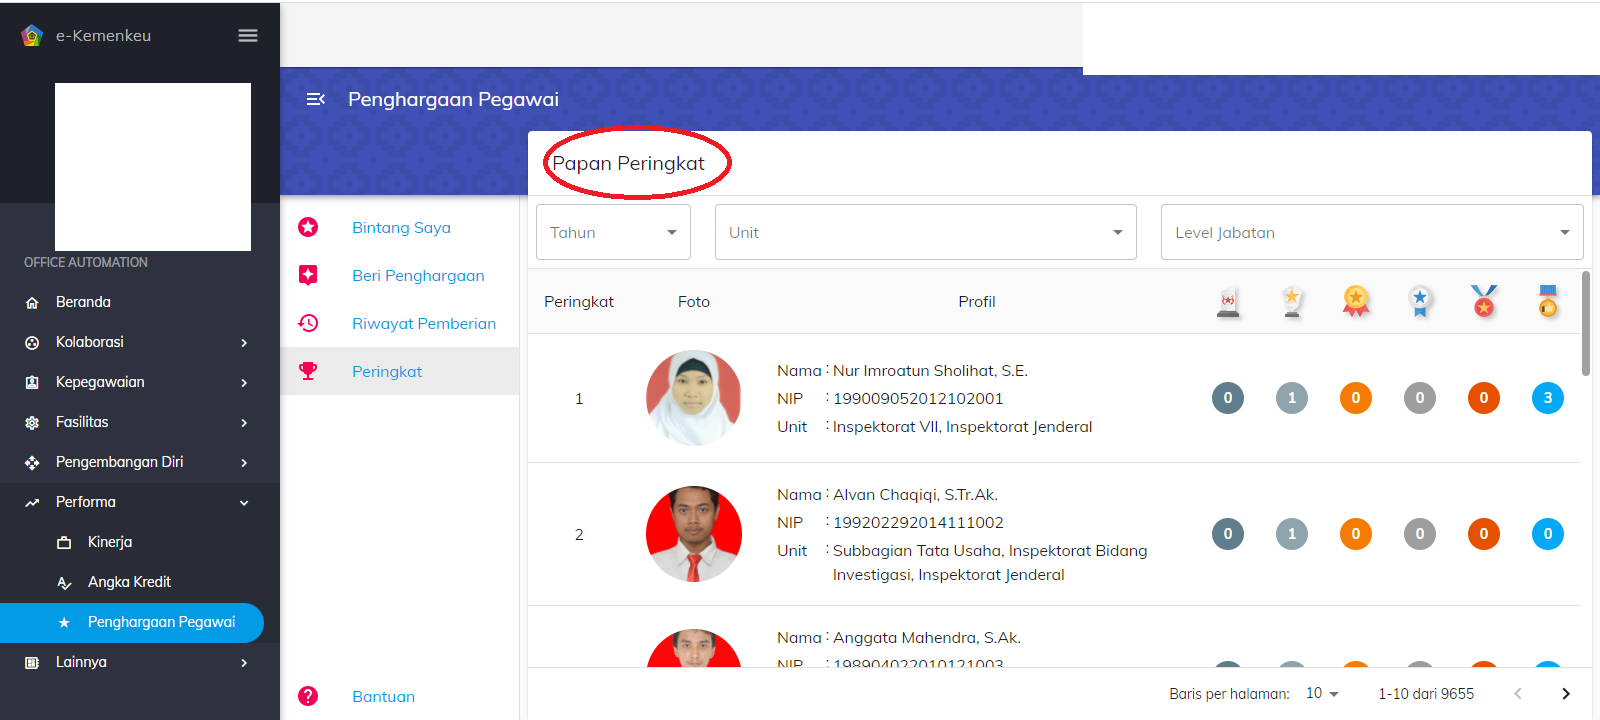The width and height of the screenshot is (1600, 720).
Task: Click the Beranda home icon
Action: [32, 302]
